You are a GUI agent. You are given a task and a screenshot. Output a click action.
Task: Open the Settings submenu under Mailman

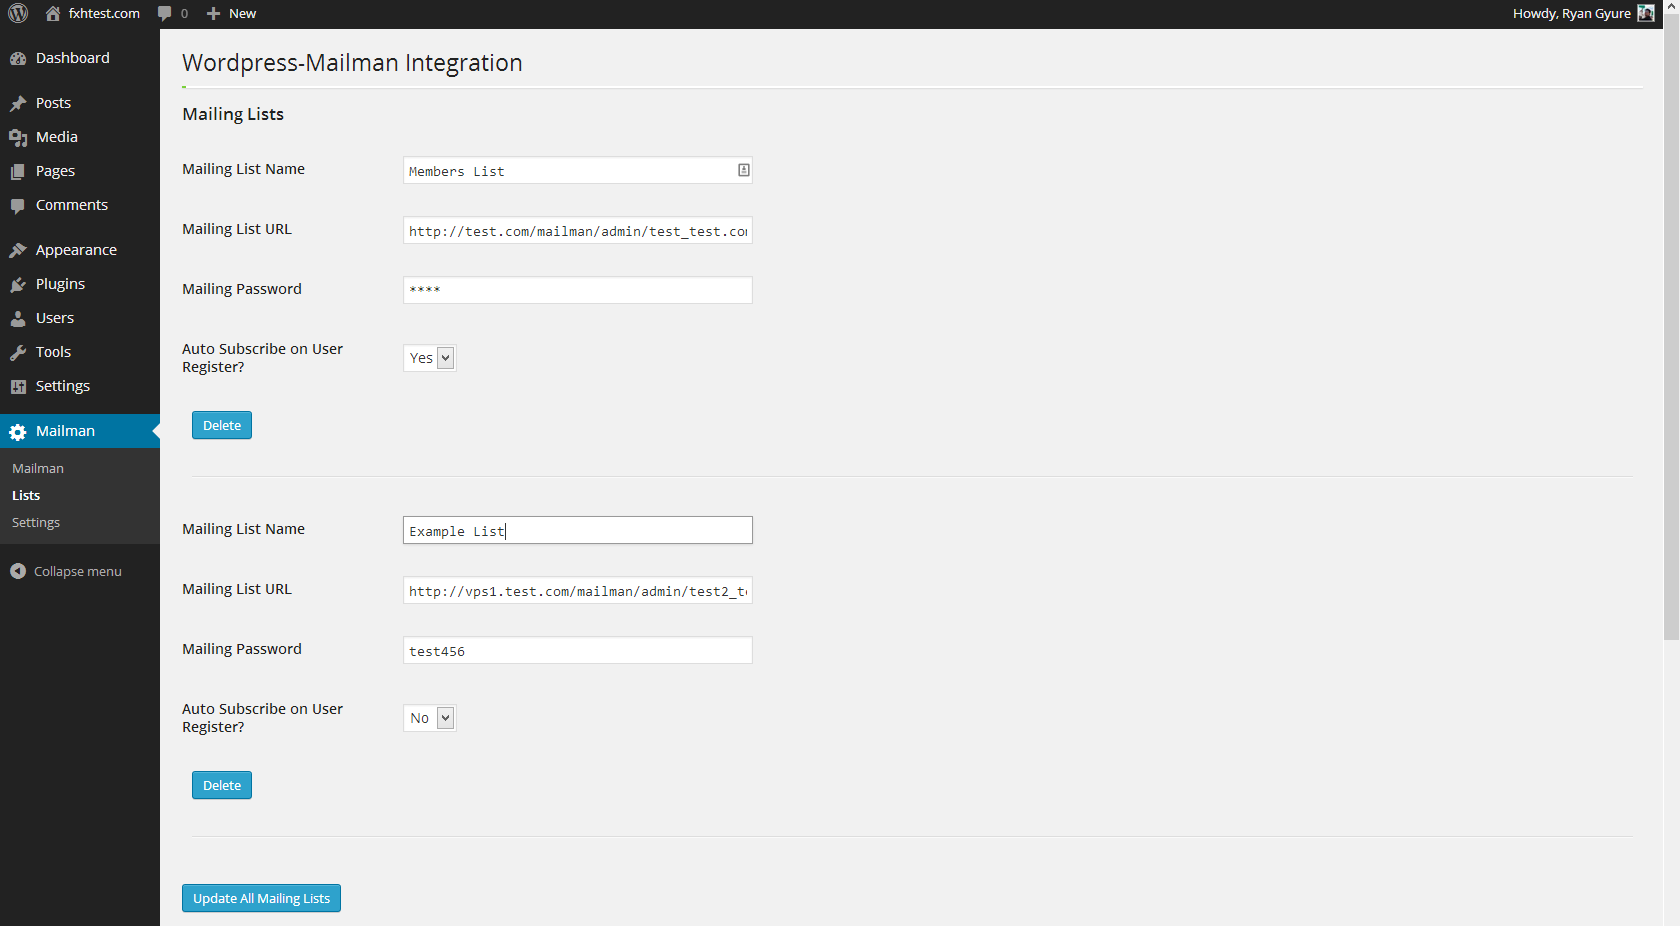coord(36,522)
